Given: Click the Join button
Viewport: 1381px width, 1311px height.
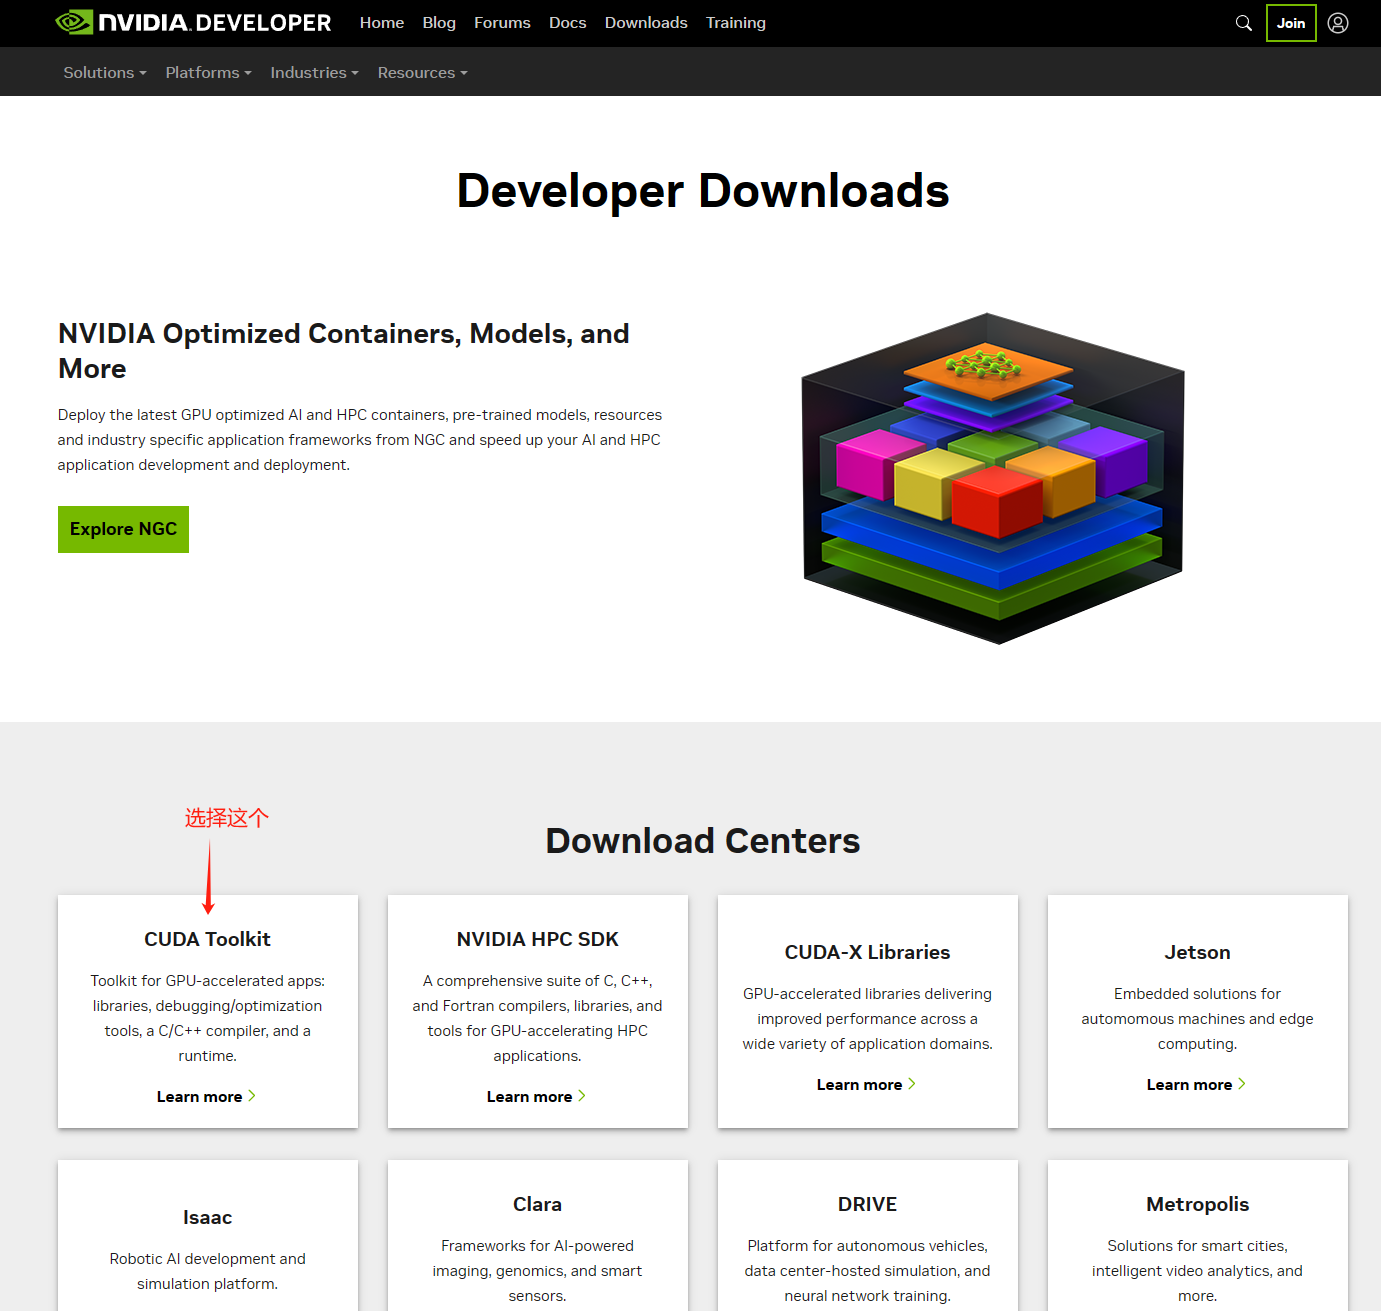Looking at the screenshot, I should pyautogui.click(x=1291, y=23).
